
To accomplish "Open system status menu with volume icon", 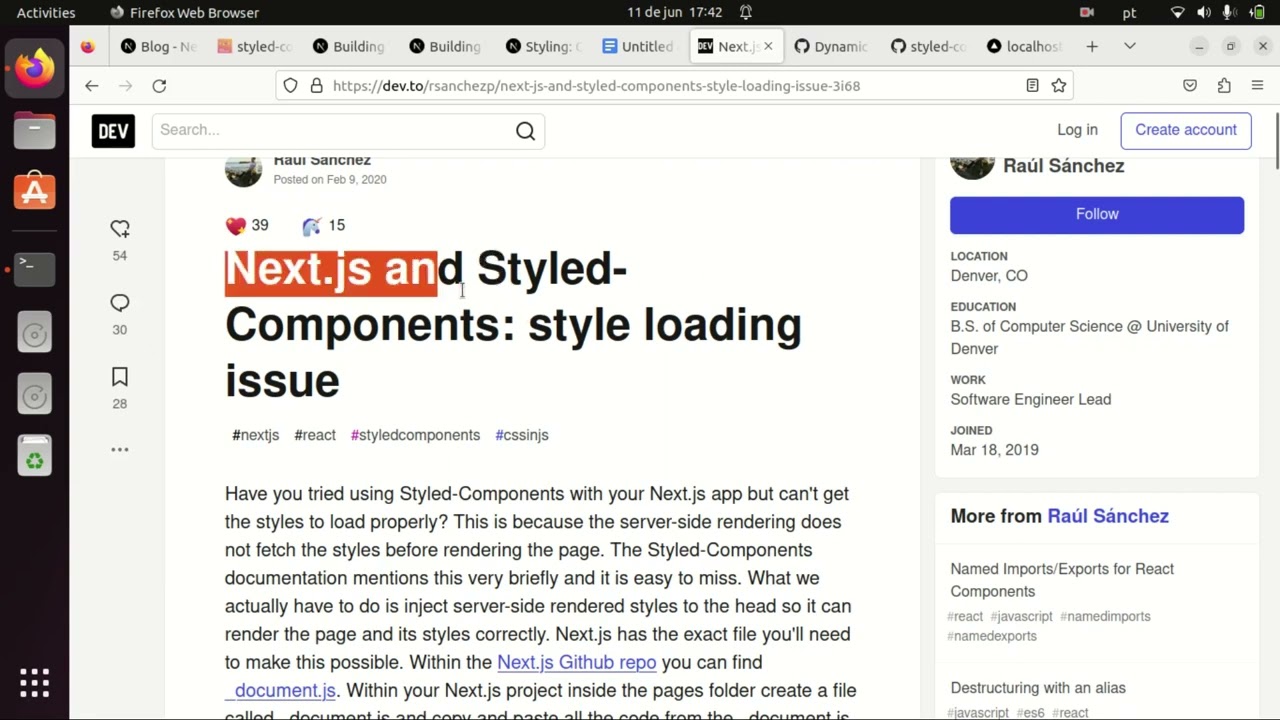I will pyautogui.click(x=1204, y=12).
